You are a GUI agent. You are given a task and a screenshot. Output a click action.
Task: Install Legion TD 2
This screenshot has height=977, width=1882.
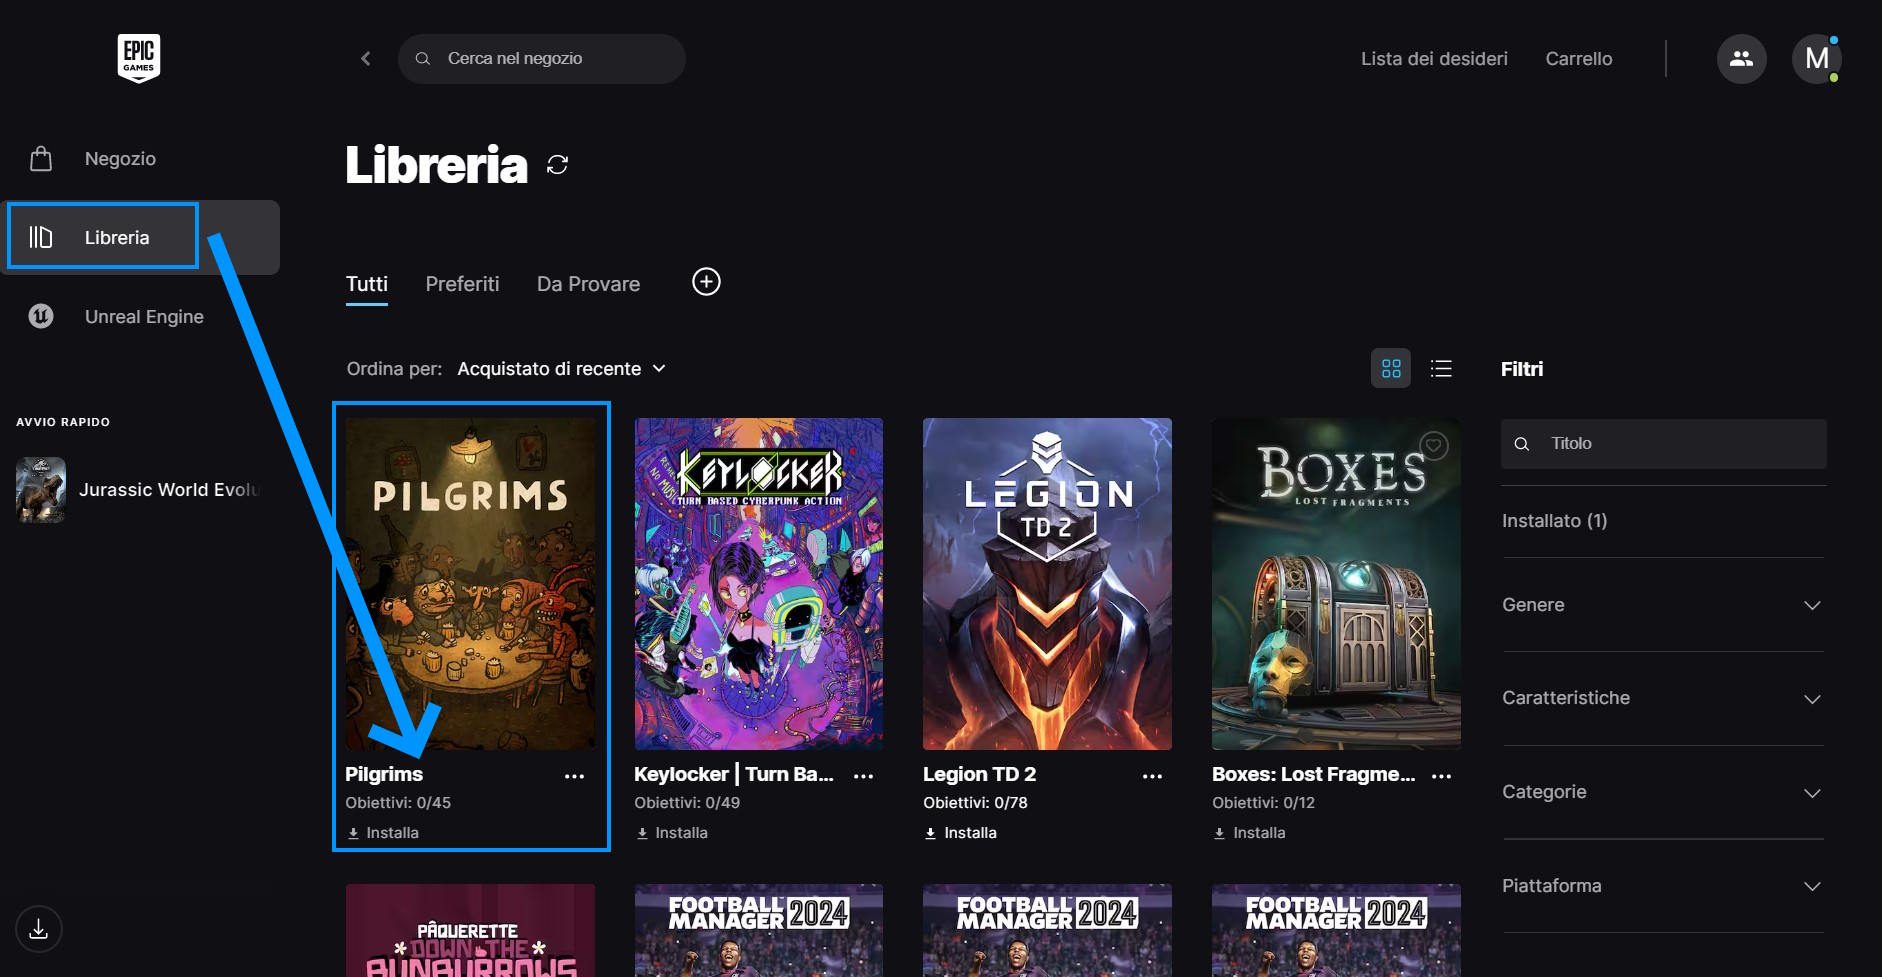coord(961,833)
